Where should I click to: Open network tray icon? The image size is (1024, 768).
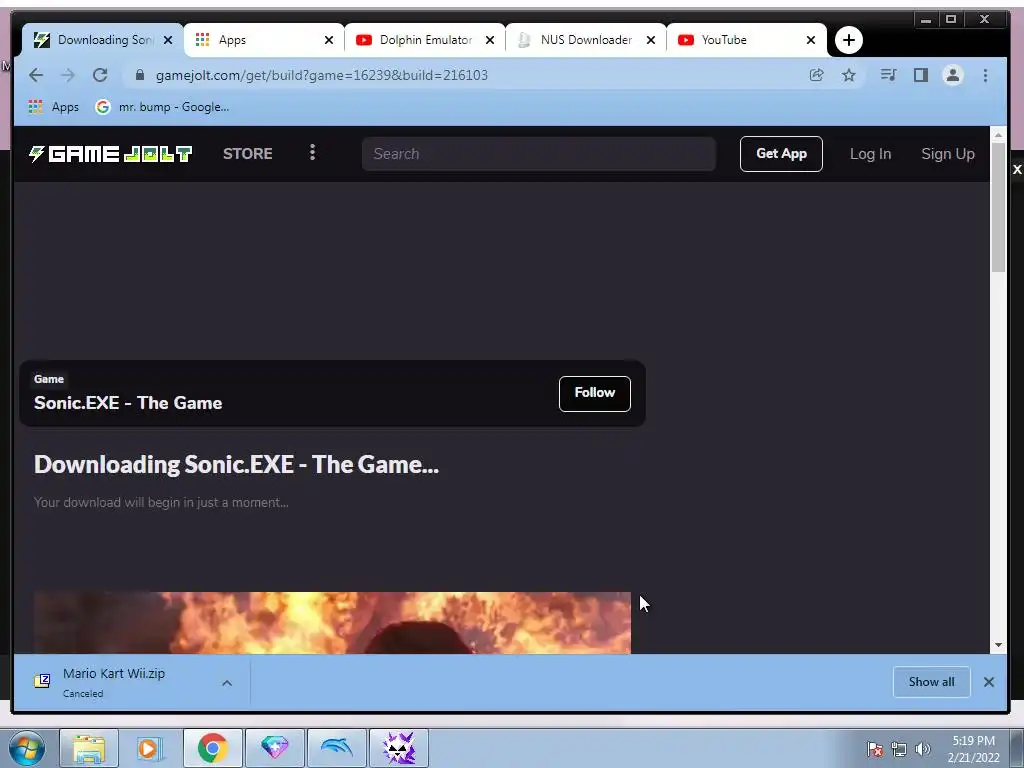(x=899, y=749)
